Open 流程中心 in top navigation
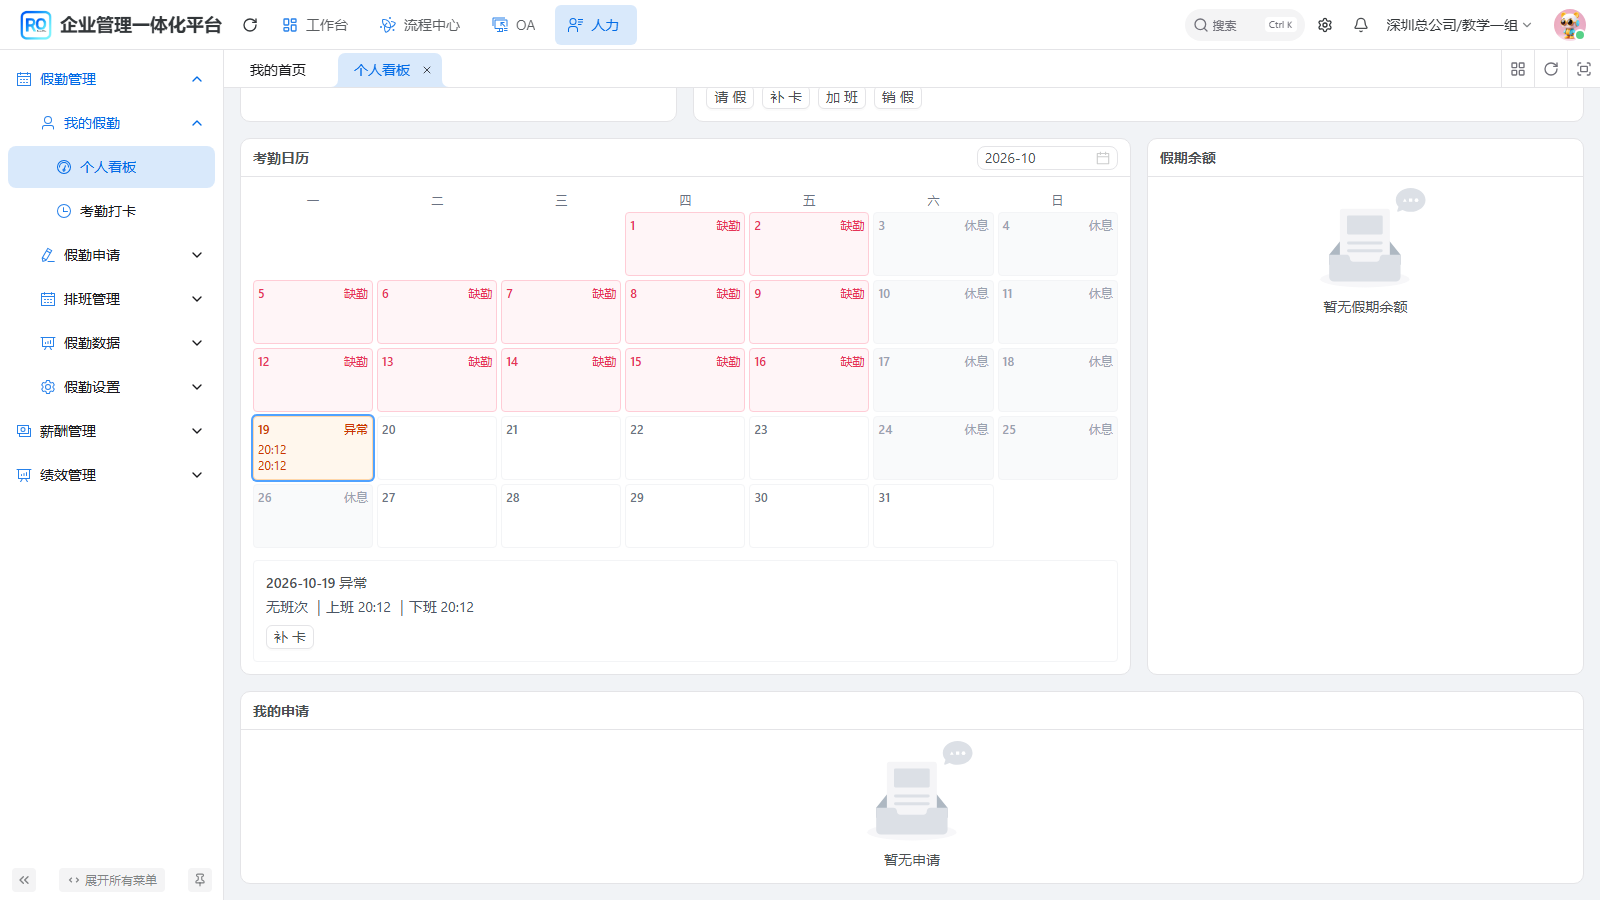The image size is (1600, 900). [420, 25]
